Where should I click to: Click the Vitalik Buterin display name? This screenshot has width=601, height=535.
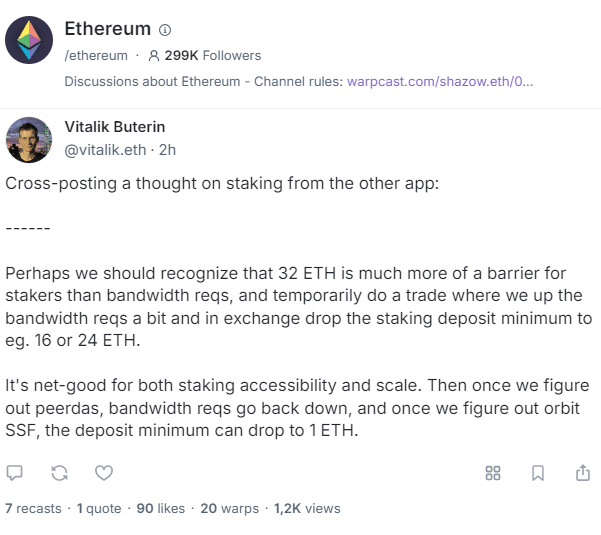(114, 127)
